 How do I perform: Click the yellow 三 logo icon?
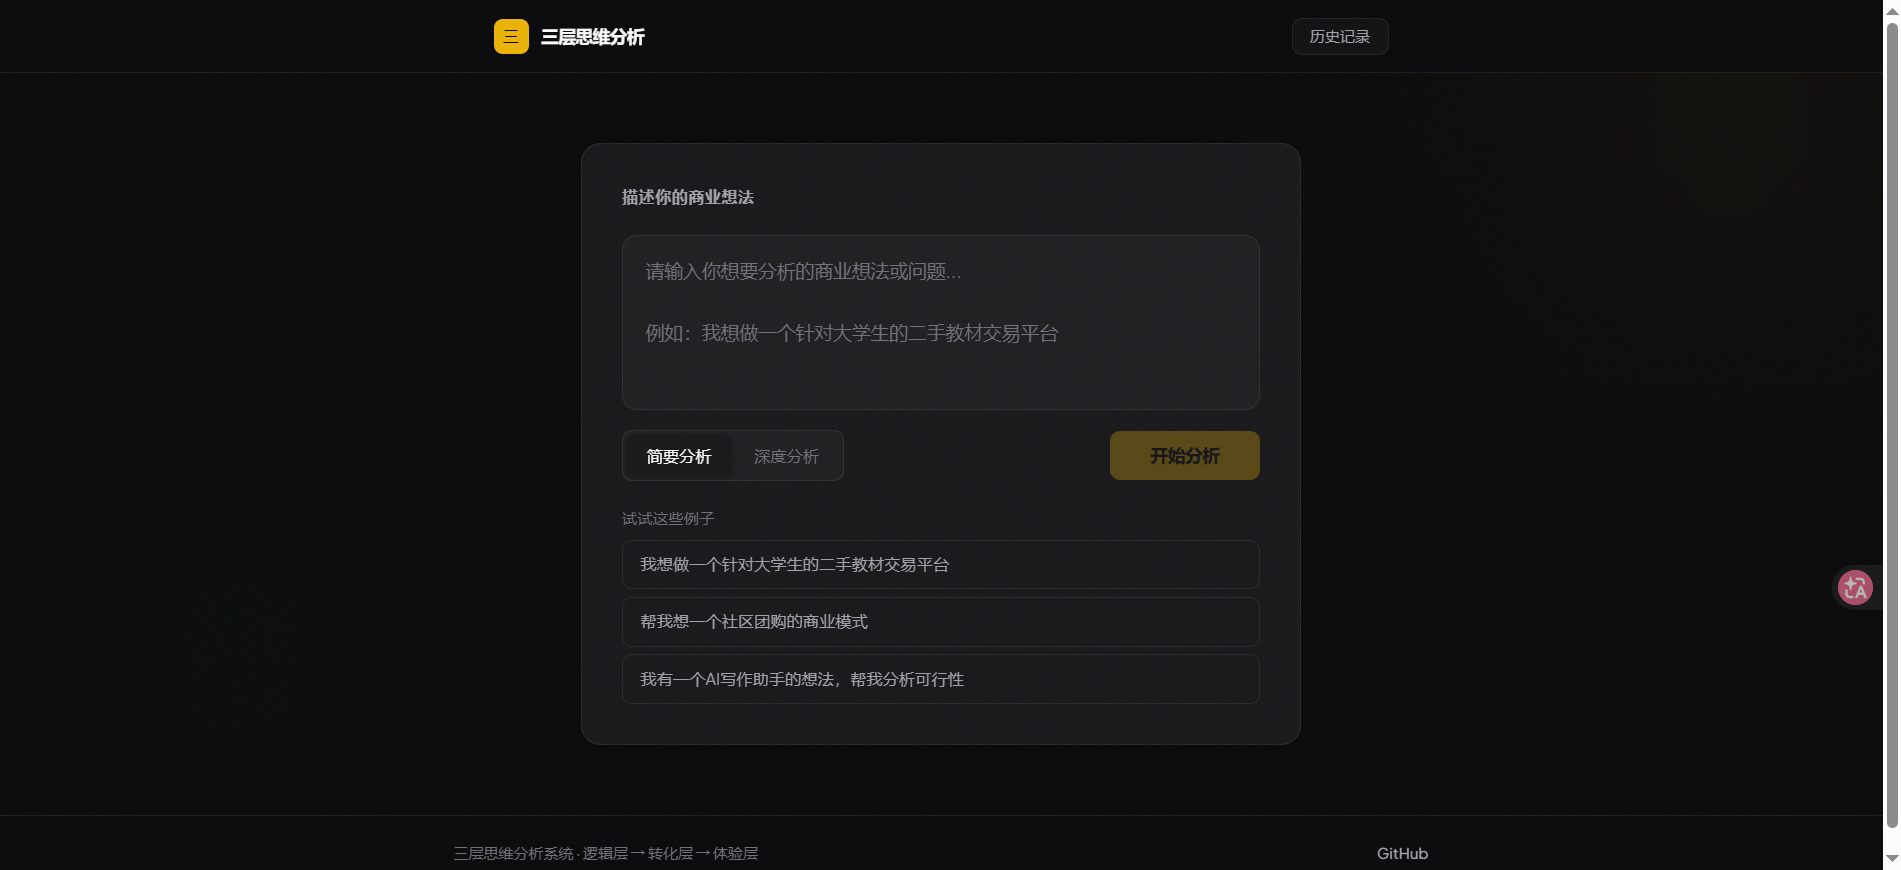pos(511,37)
